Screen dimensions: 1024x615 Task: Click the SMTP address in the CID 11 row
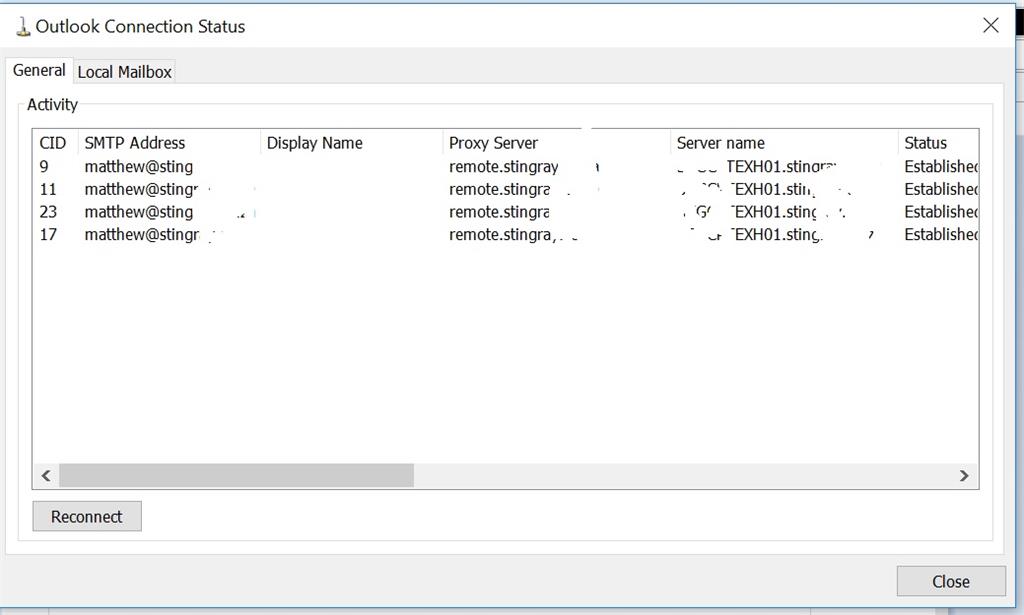[142, 189]
